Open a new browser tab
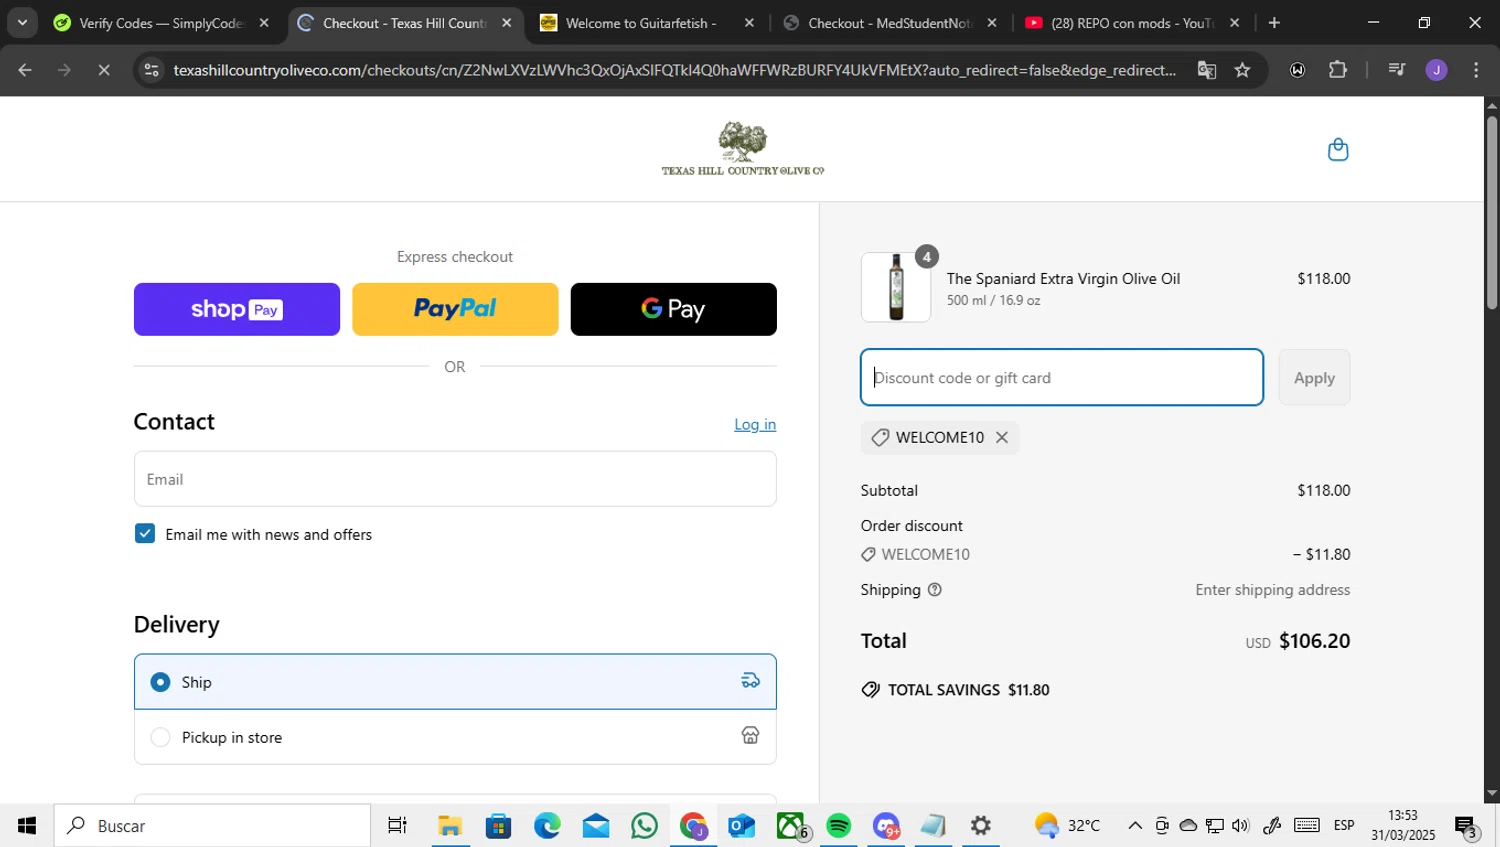 point(1274,23)
